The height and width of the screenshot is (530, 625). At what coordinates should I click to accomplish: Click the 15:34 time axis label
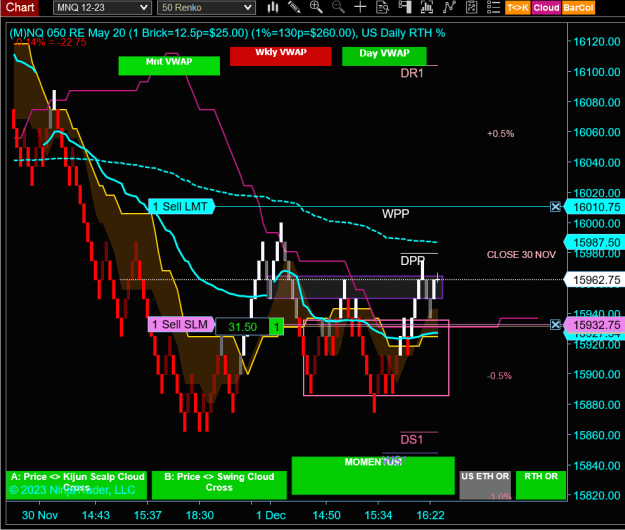(378, 515)
